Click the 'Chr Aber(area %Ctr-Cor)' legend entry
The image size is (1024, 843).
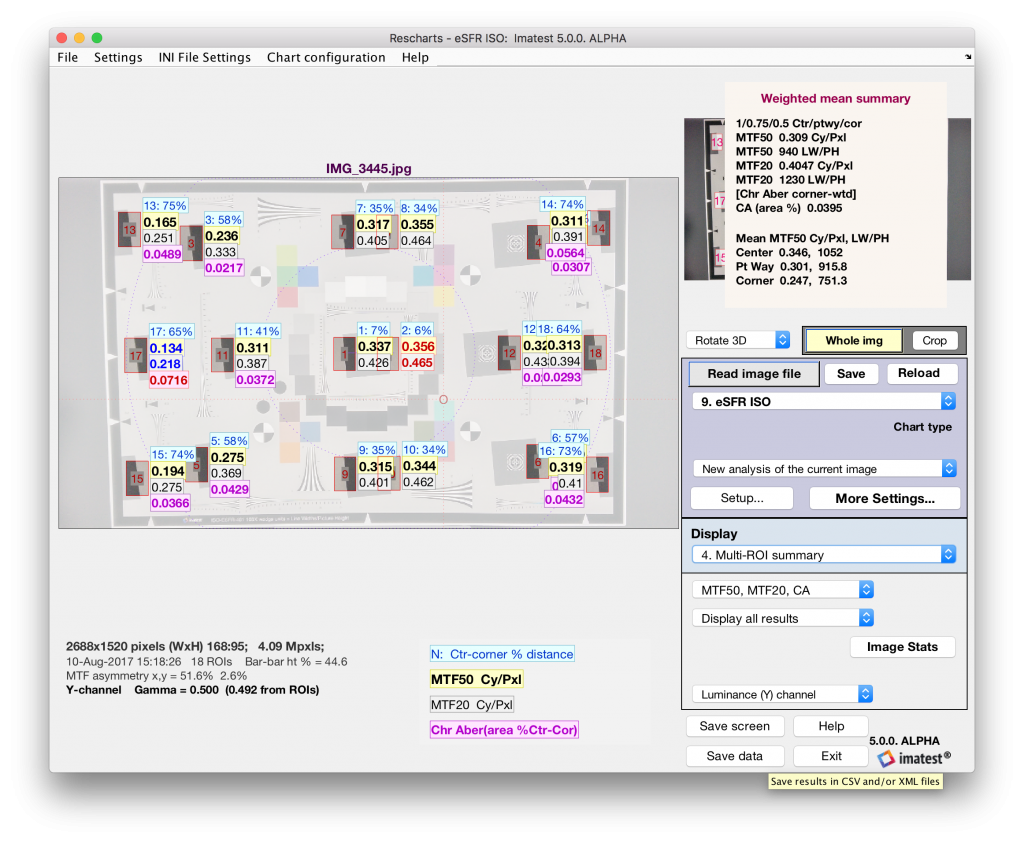pos(504,729)
